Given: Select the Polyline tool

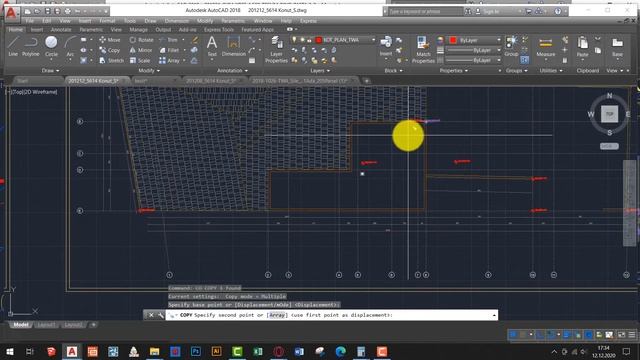Looking at the screenshot, I should pos(31,46).
